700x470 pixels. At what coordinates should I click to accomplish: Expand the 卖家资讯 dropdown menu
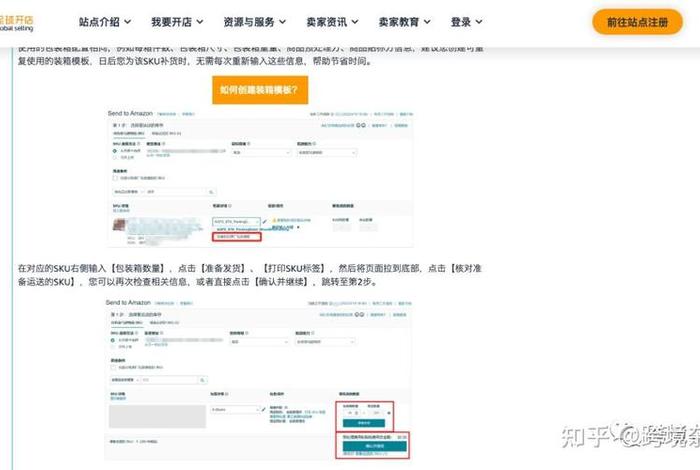click(x=332, y=22)
